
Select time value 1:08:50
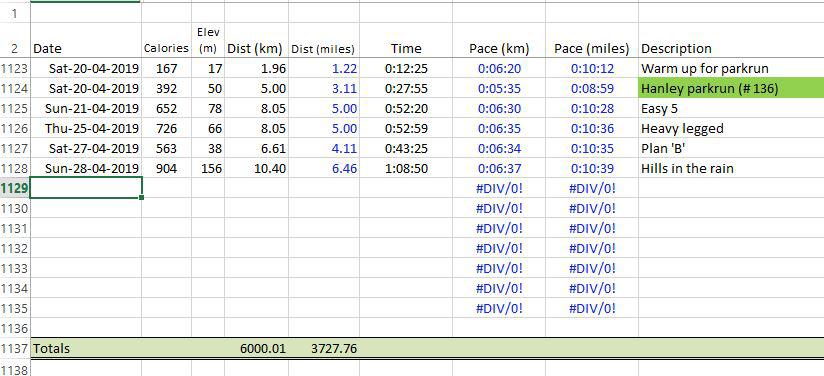coord(406,168)
